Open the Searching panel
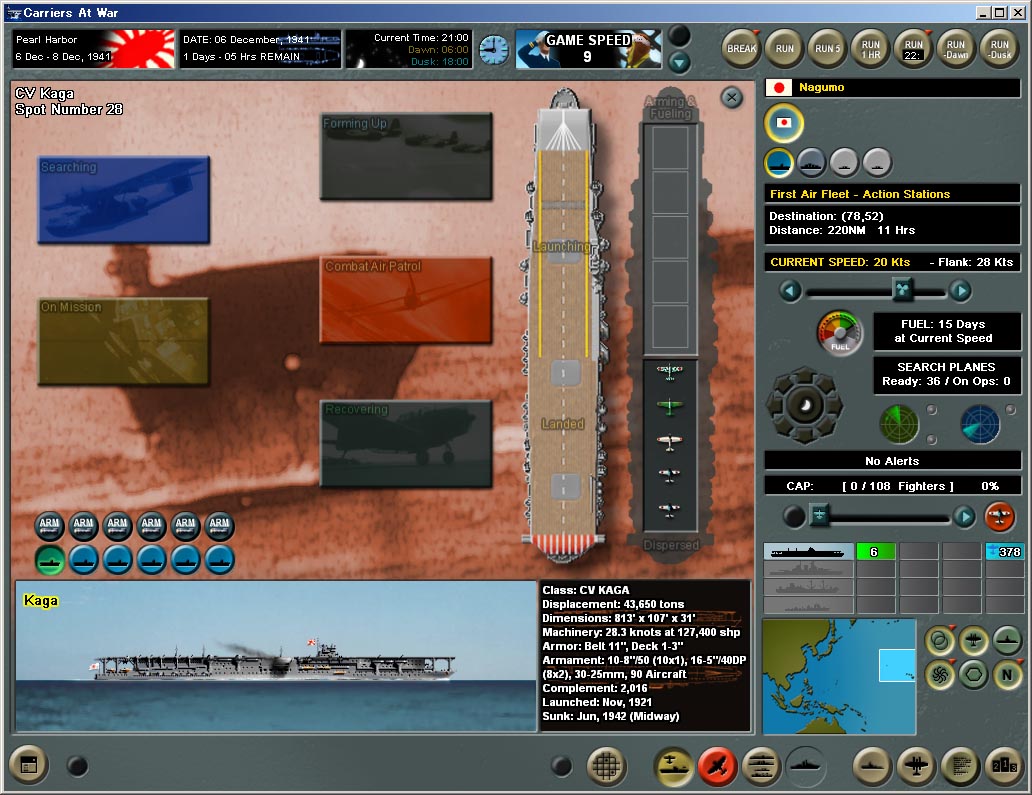Image resolution: width=1032 pixels, height=795 pixels. pos(124,199)
